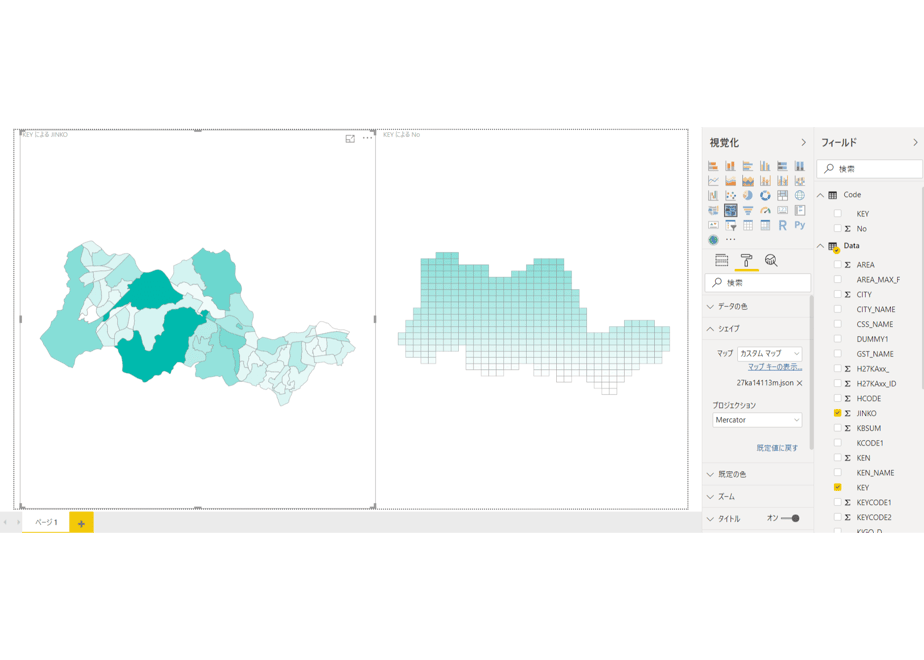Check the HCODE field checkbox
This screenshot has height=660, width=924.
click(837, 398)
